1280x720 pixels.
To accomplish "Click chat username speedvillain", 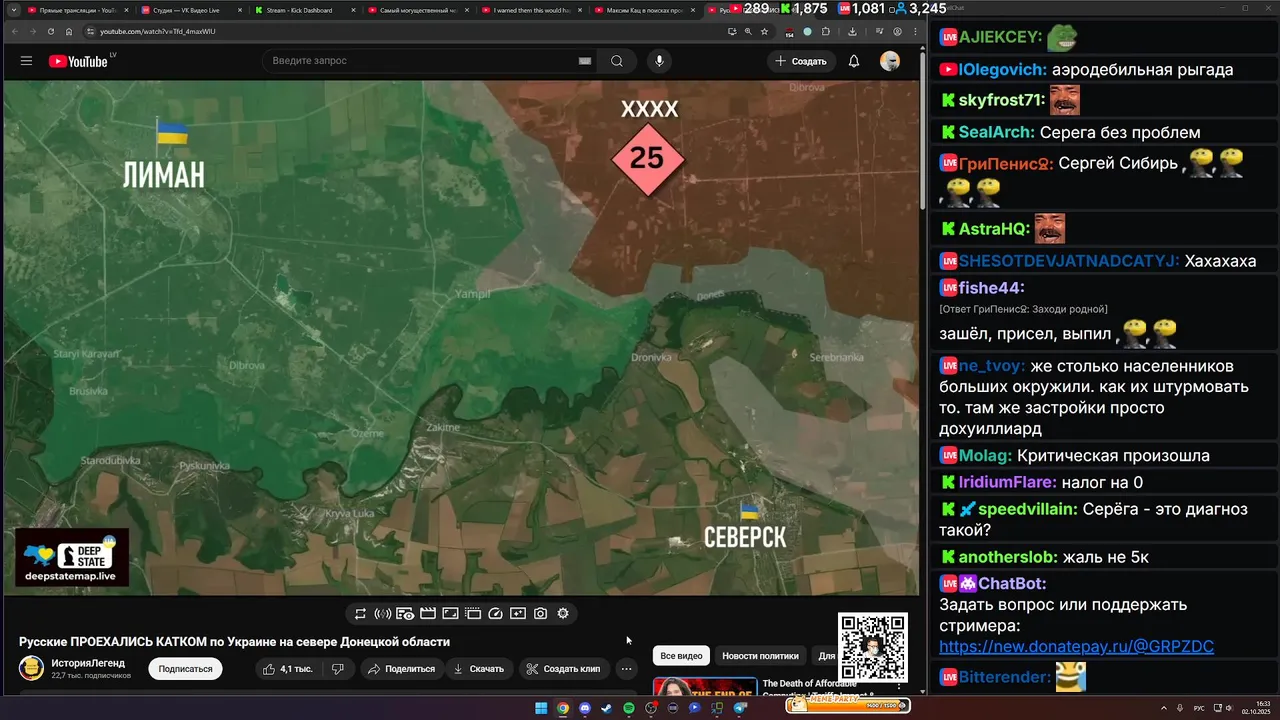I will point(1028,509).
